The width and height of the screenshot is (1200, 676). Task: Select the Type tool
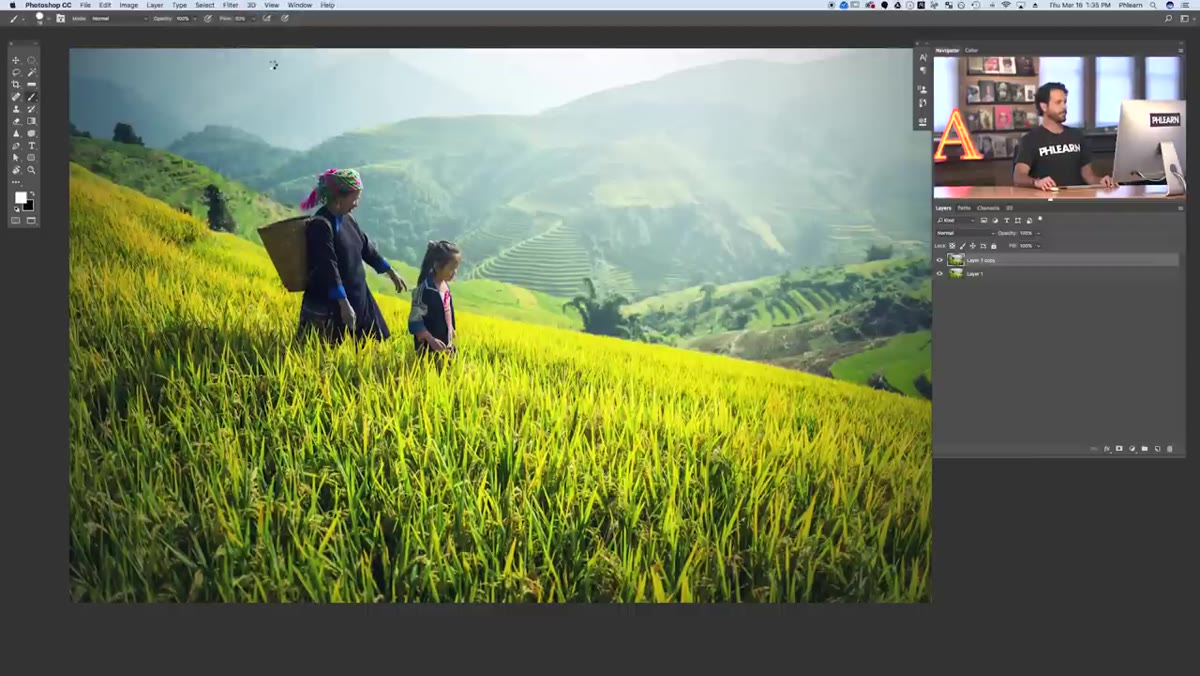pos(31,146)
